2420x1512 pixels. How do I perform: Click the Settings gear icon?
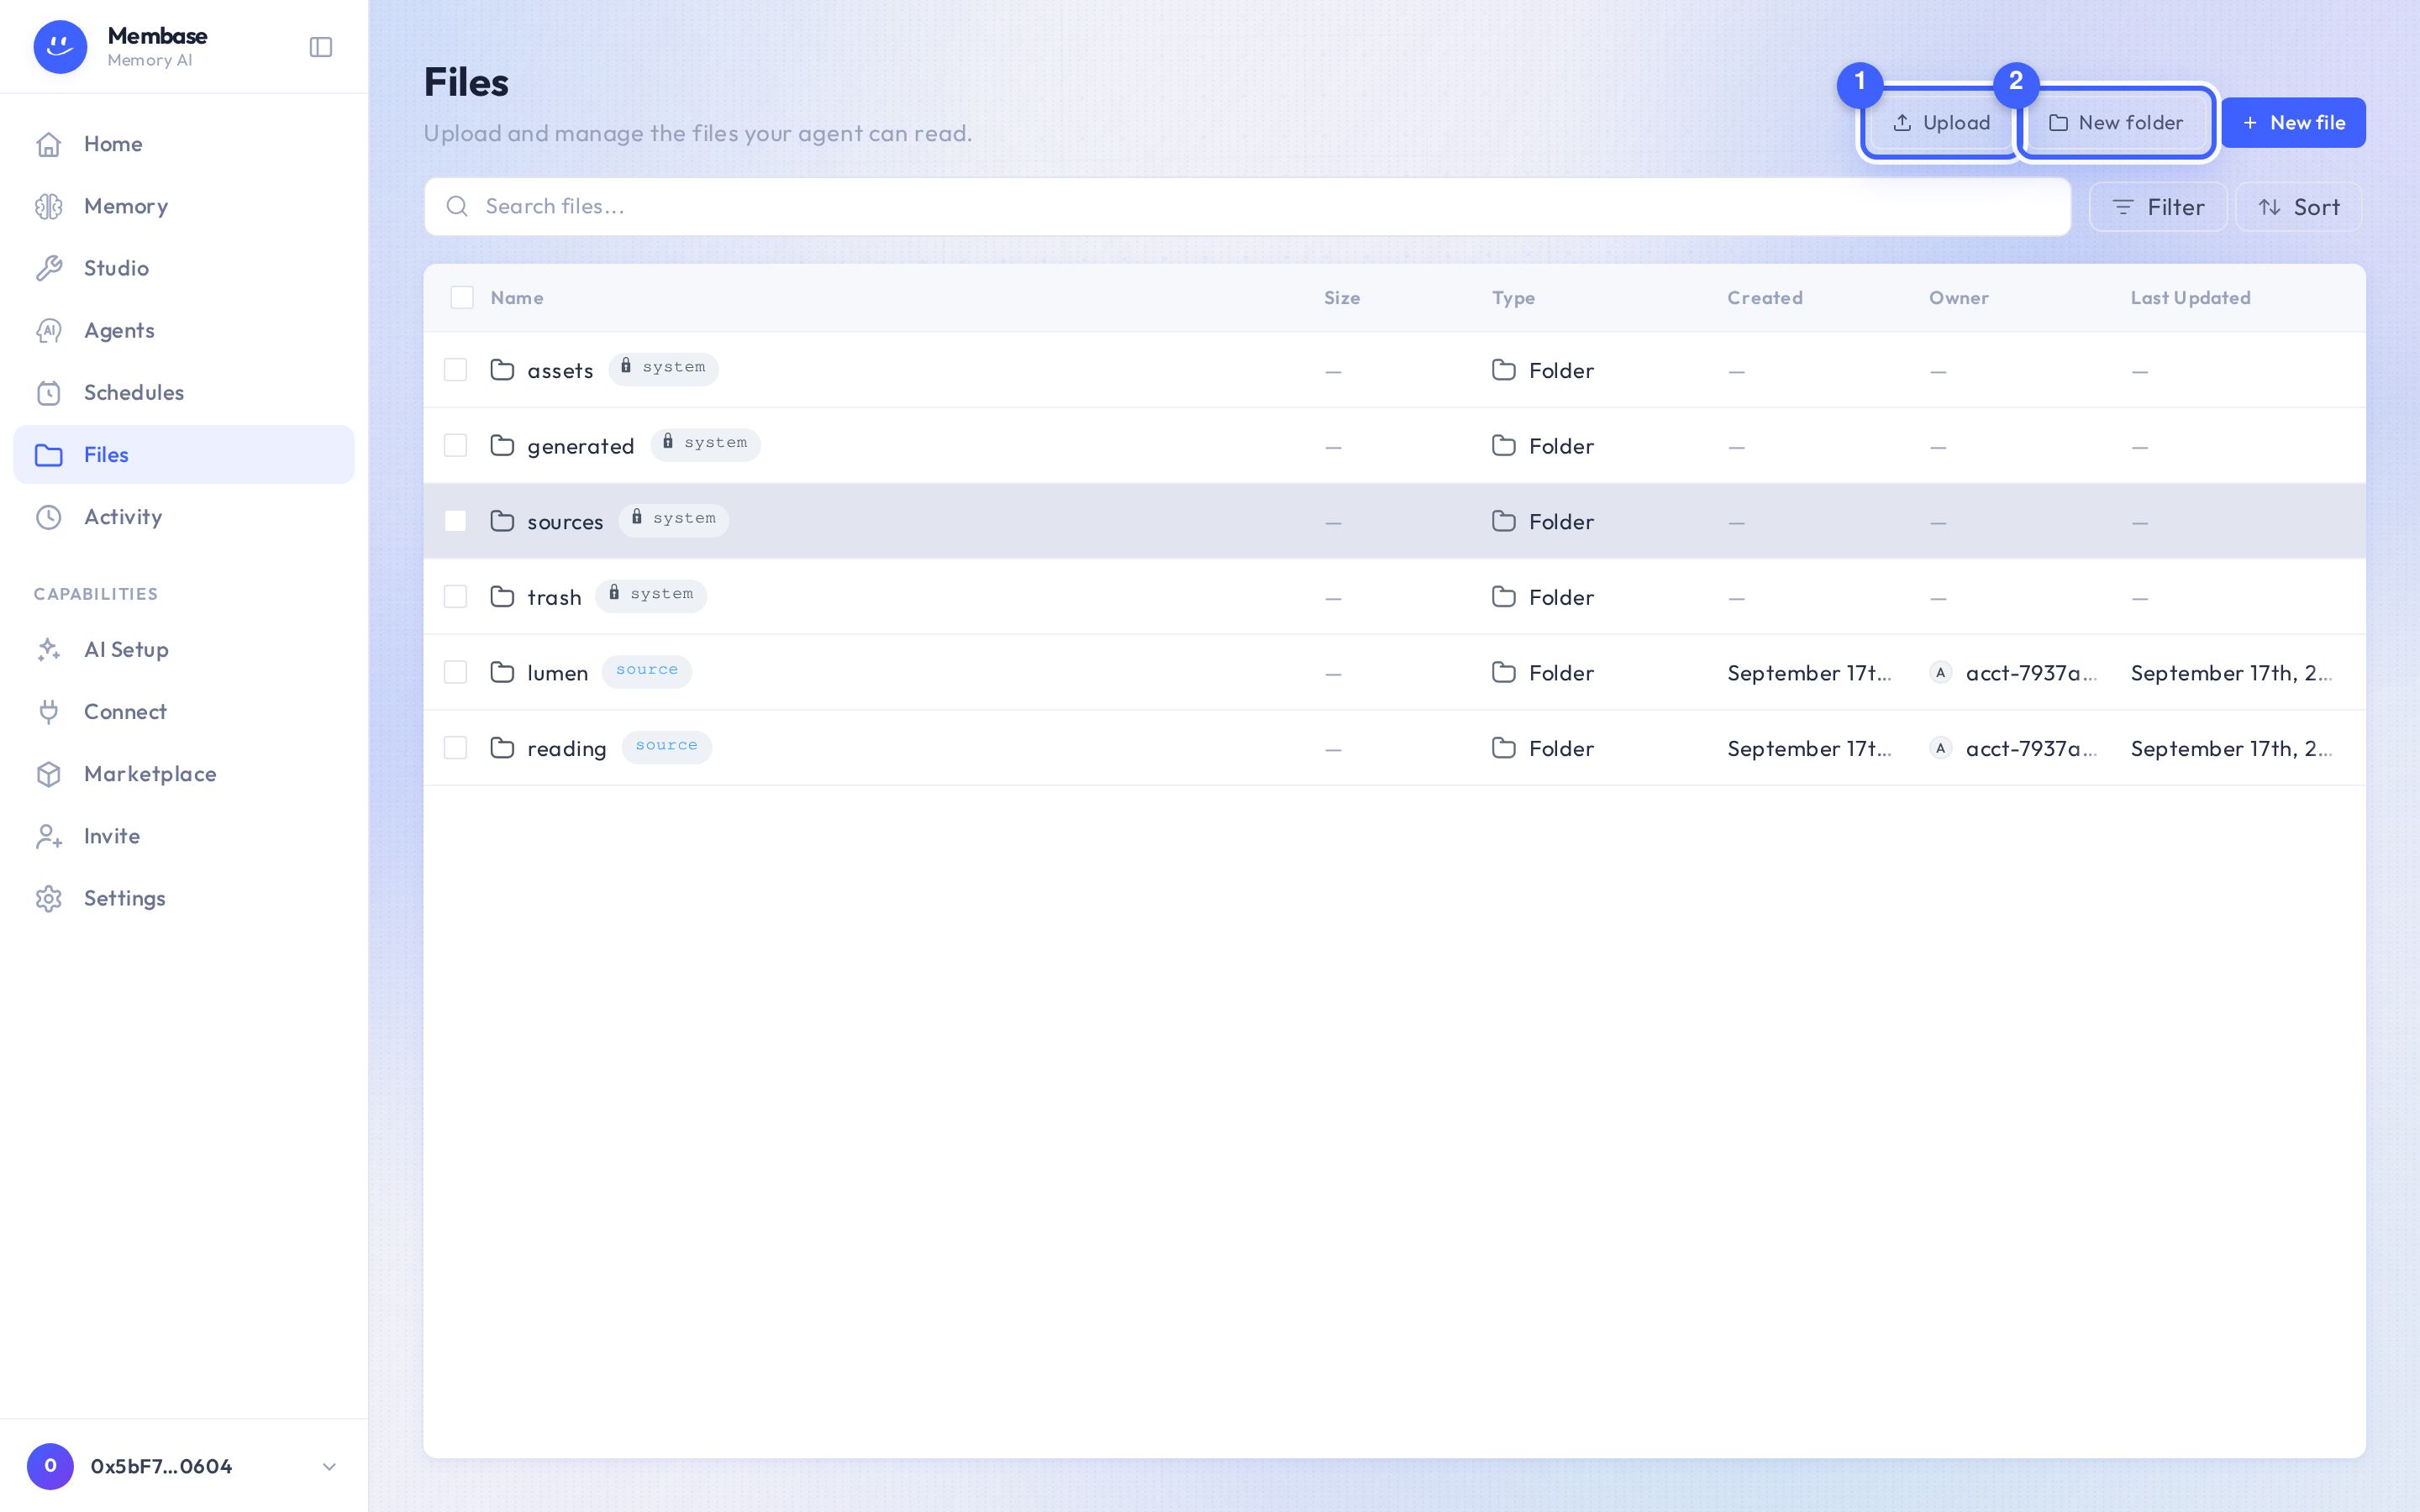point(49,898)
